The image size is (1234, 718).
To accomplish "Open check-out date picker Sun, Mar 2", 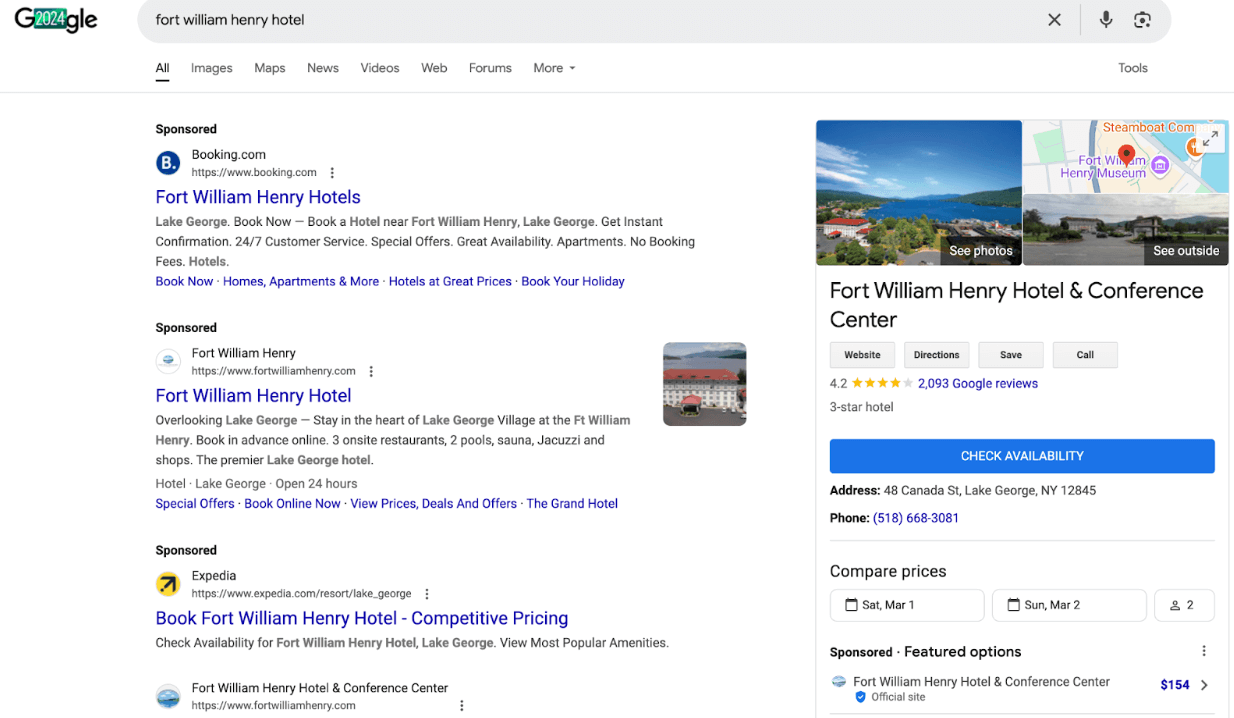I will click(1068, 605).
